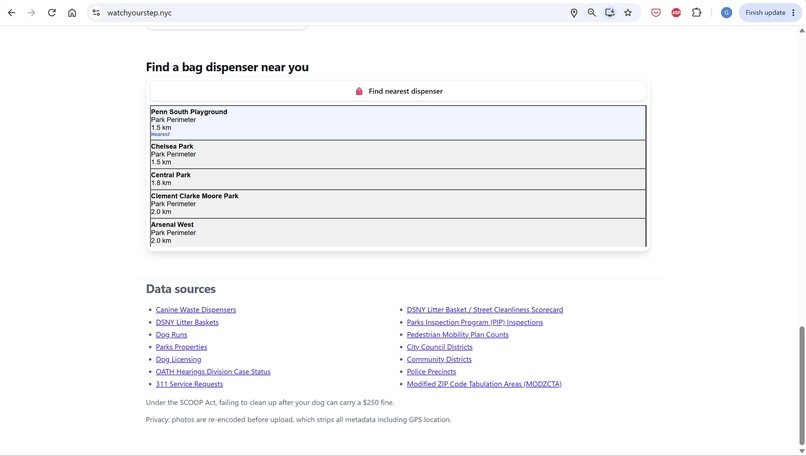This screenshot has width=806, height=456.
Task: Open the Dog Runs link
Action: [171, 335]
